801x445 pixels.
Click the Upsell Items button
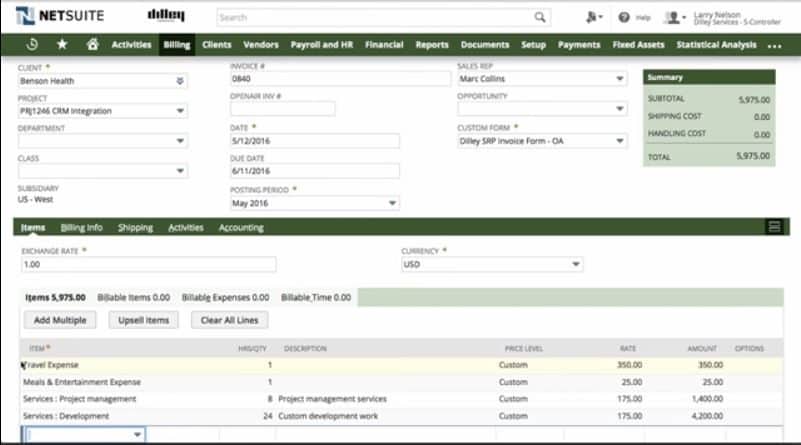click(x=144, y=320)
